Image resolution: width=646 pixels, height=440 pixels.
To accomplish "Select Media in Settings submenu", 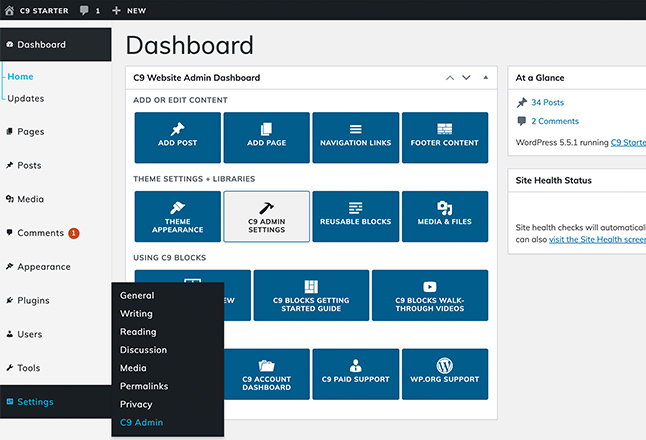I will pos(133,368).
